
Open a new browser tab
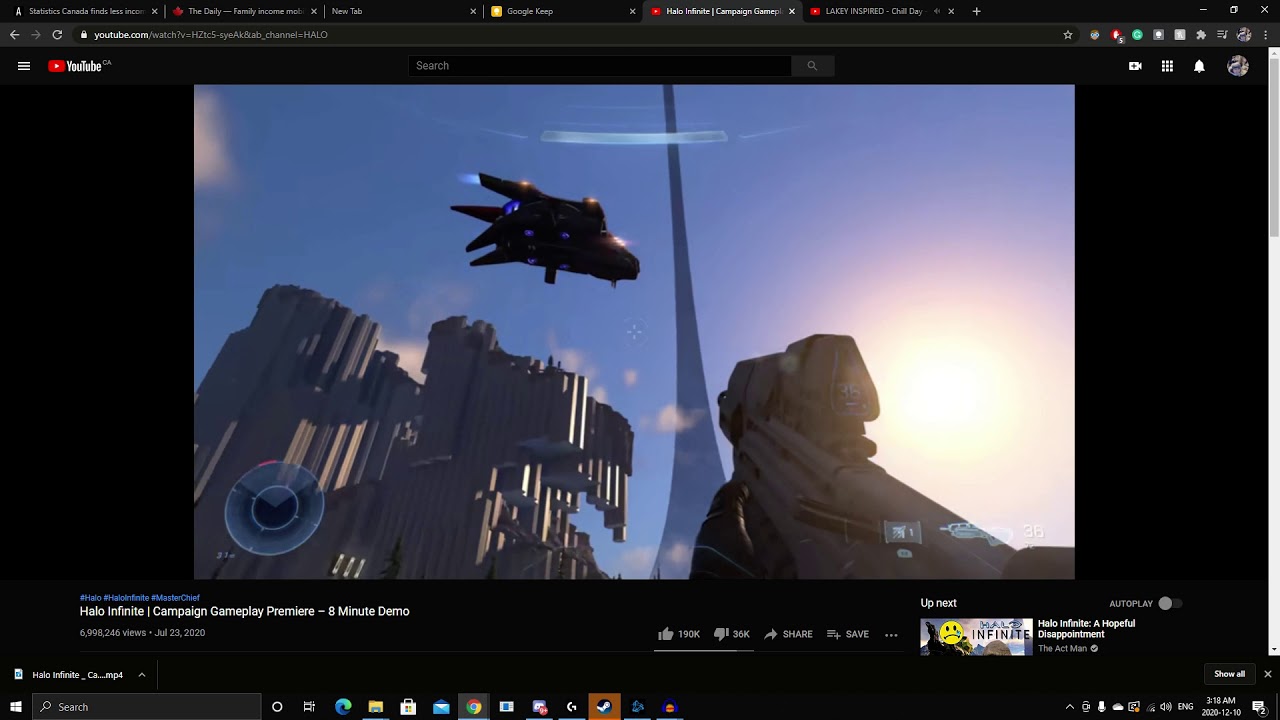[976, 11]
